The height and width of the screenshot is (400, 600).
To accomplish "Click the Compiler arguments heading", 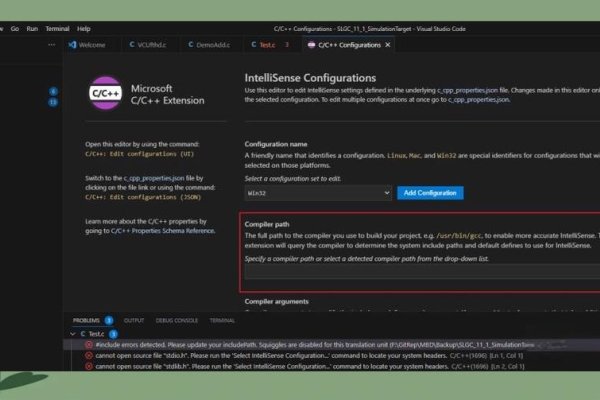I will [x=277, y=302].
